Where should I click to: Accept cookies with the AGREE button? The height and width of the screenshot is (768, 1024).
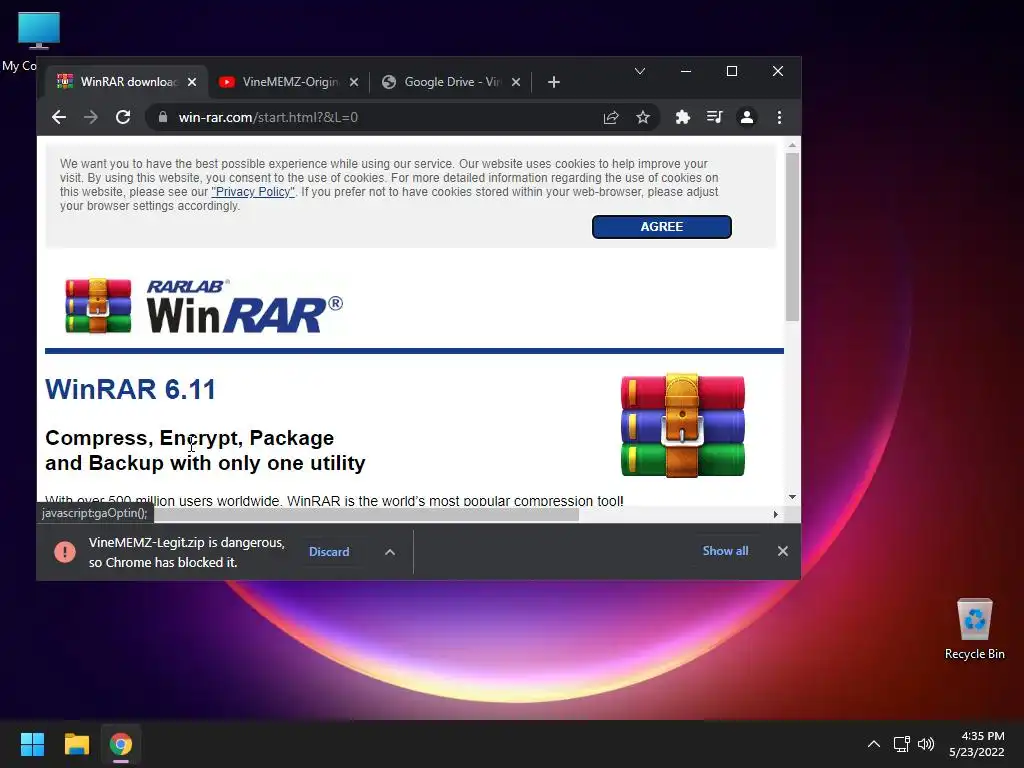(662, 227)
